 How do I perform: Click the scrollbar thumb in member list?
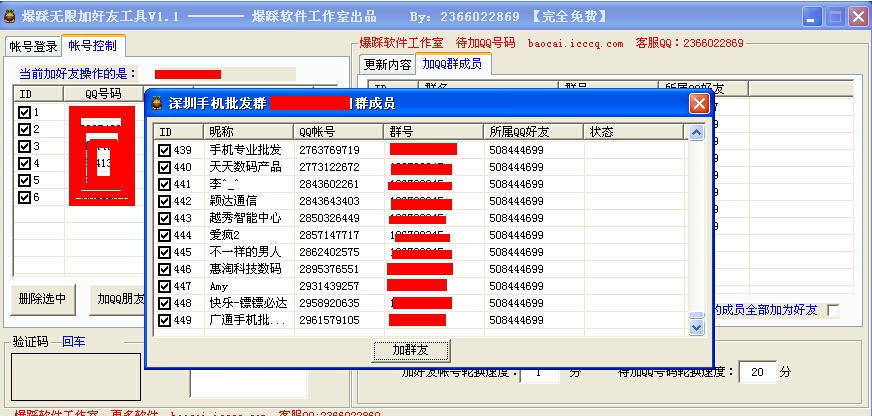pyautogui.click(x=696, y=315)
